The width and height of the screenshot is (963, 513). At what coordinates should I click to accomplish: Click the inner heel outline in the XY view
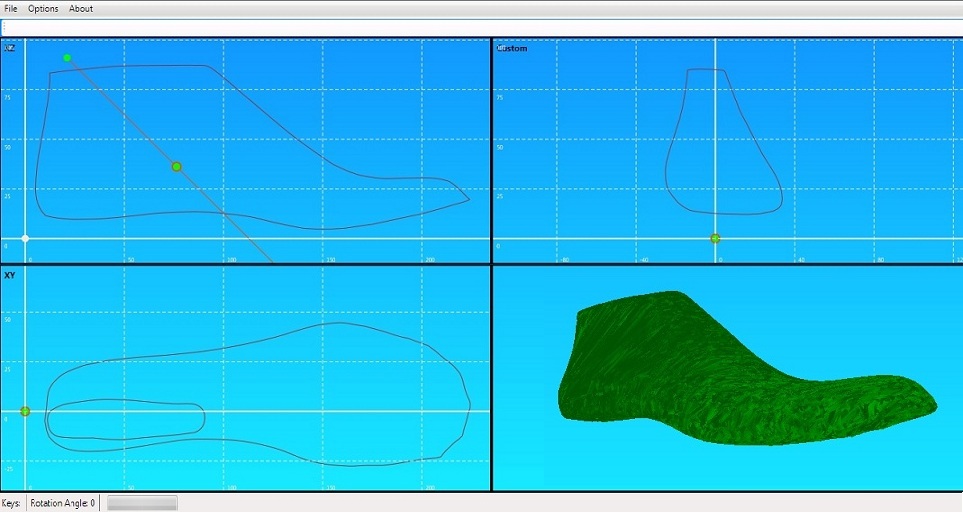[123, 401]
